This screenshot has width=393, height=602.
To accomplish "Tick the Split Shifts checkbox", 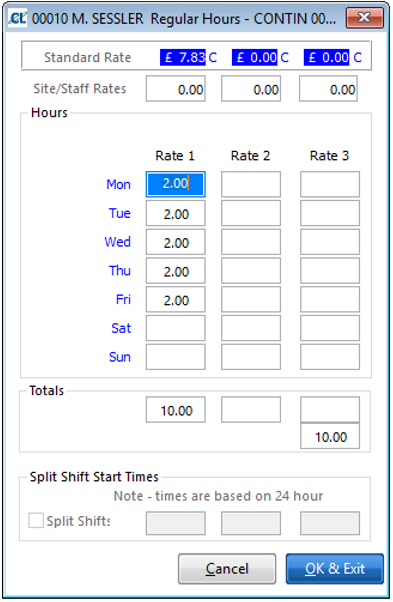I will click(36, 521).
